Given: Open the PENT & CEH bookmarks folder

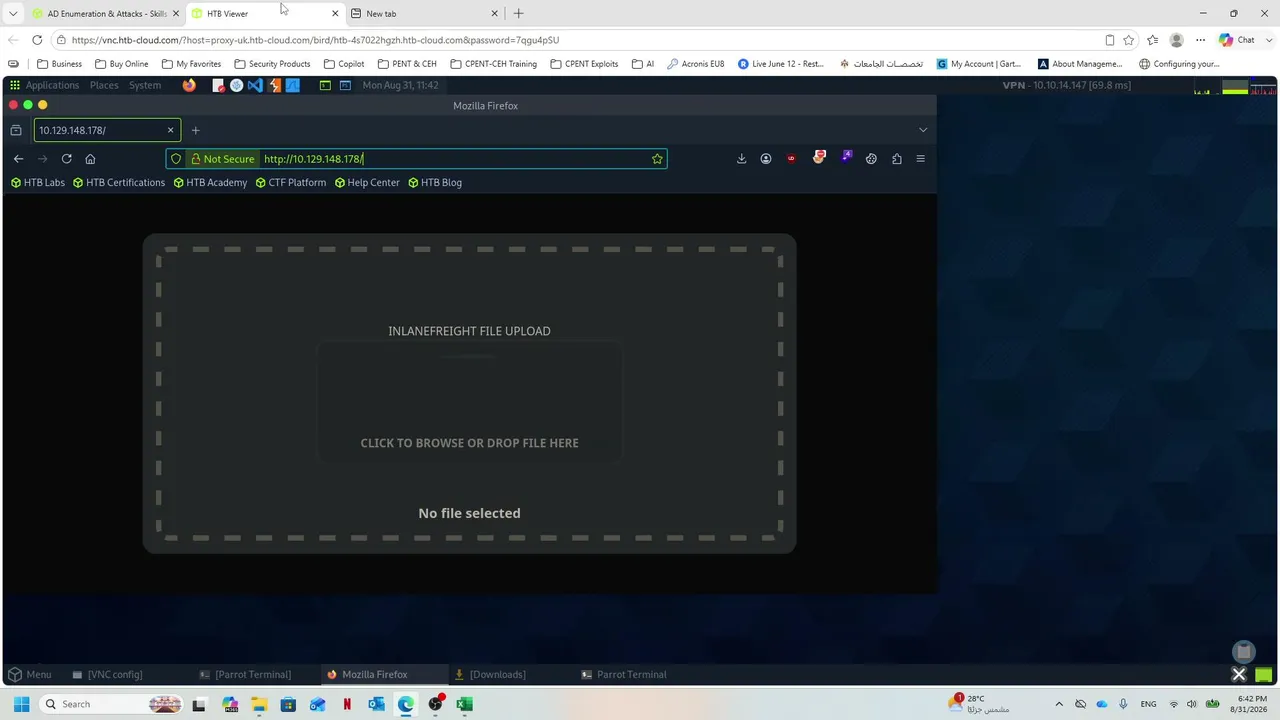Looking at the screenshot, I should pyautogui.click(x=407, y=64).
